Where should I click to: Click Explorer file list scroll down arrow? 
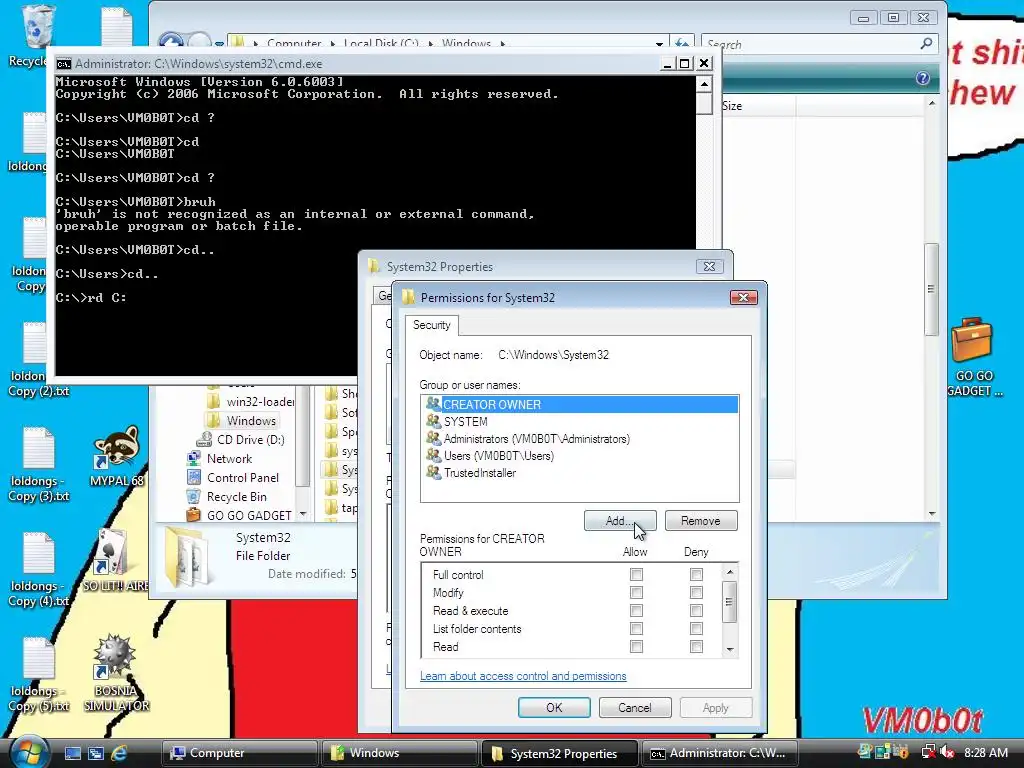pyautogui.click(x=932, y=514)
